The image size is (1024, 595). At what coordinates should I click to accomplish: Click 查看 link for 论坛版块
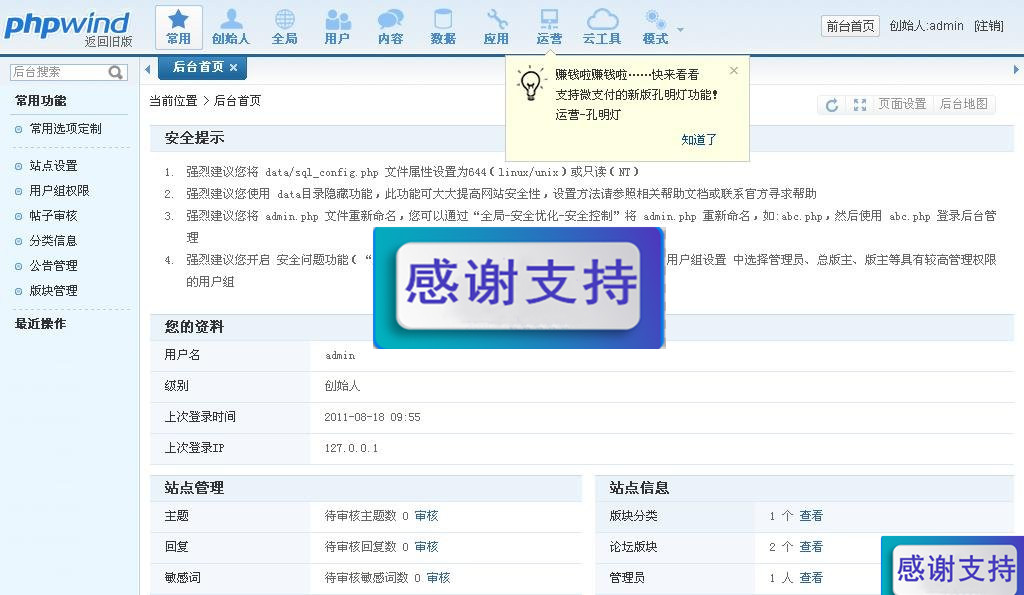coord(811,547)
